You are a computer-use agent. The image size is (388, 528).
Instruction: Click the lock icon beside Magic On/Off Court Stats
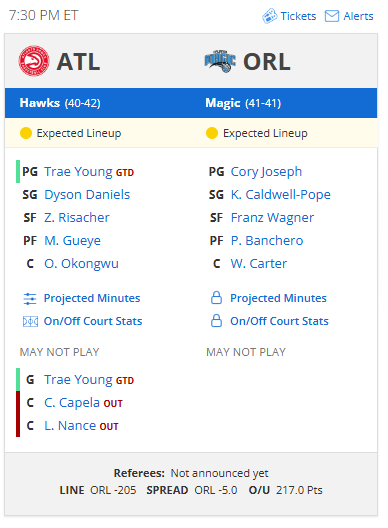click(216, 321)
